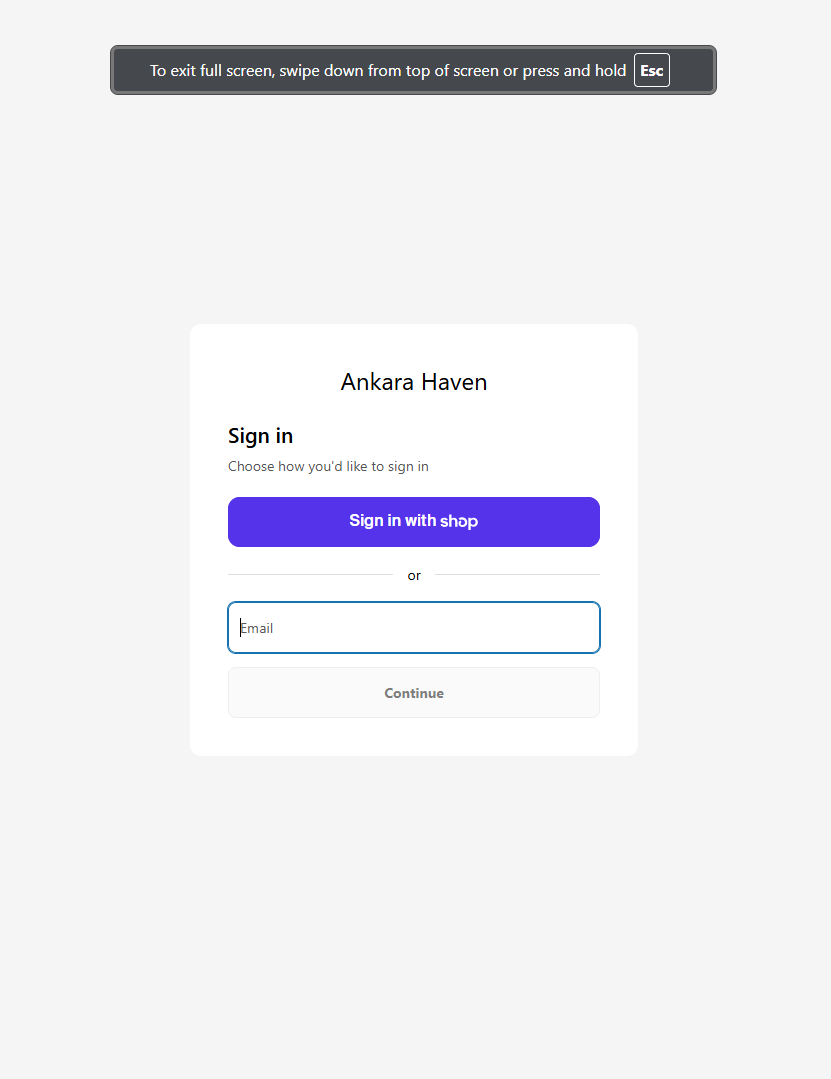Screen dimensions: 831x1079
Task: Click the Sign in with shop button
Action: click(413, 522)
